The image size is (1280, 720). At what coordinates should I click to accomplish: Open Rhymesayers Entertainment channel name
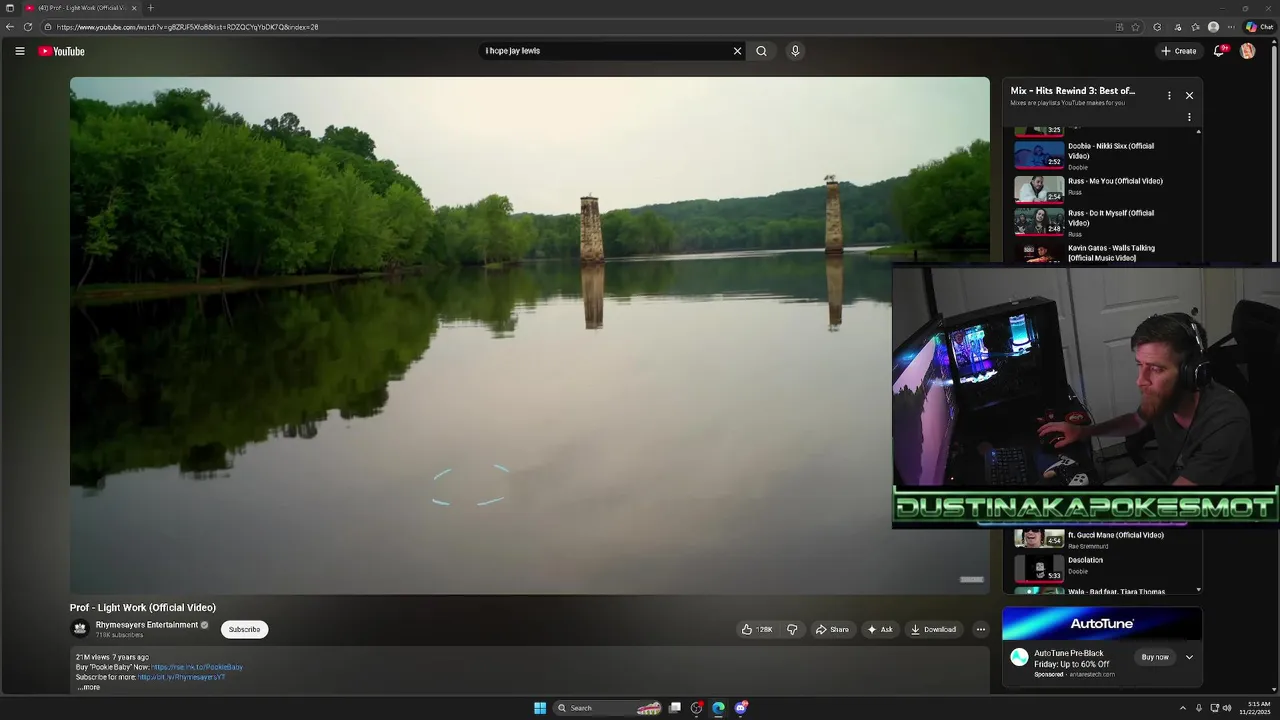147,625
